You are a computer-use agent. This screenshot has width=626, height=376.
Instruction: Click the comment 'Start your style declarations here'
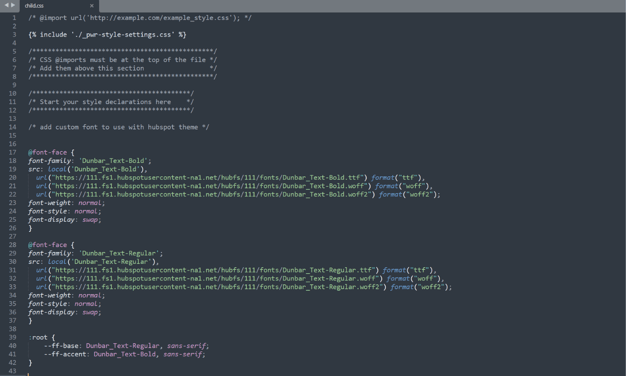pyautogui.click(x=111, y=102)
